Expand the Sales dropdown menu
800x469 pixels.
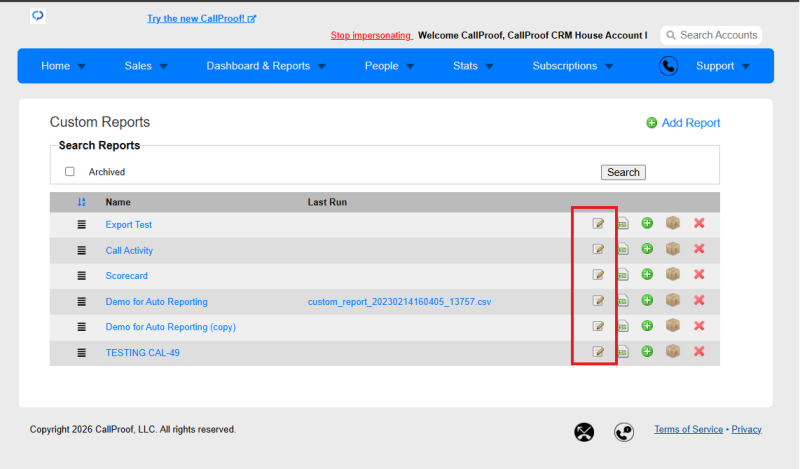[x=146, y=66]
